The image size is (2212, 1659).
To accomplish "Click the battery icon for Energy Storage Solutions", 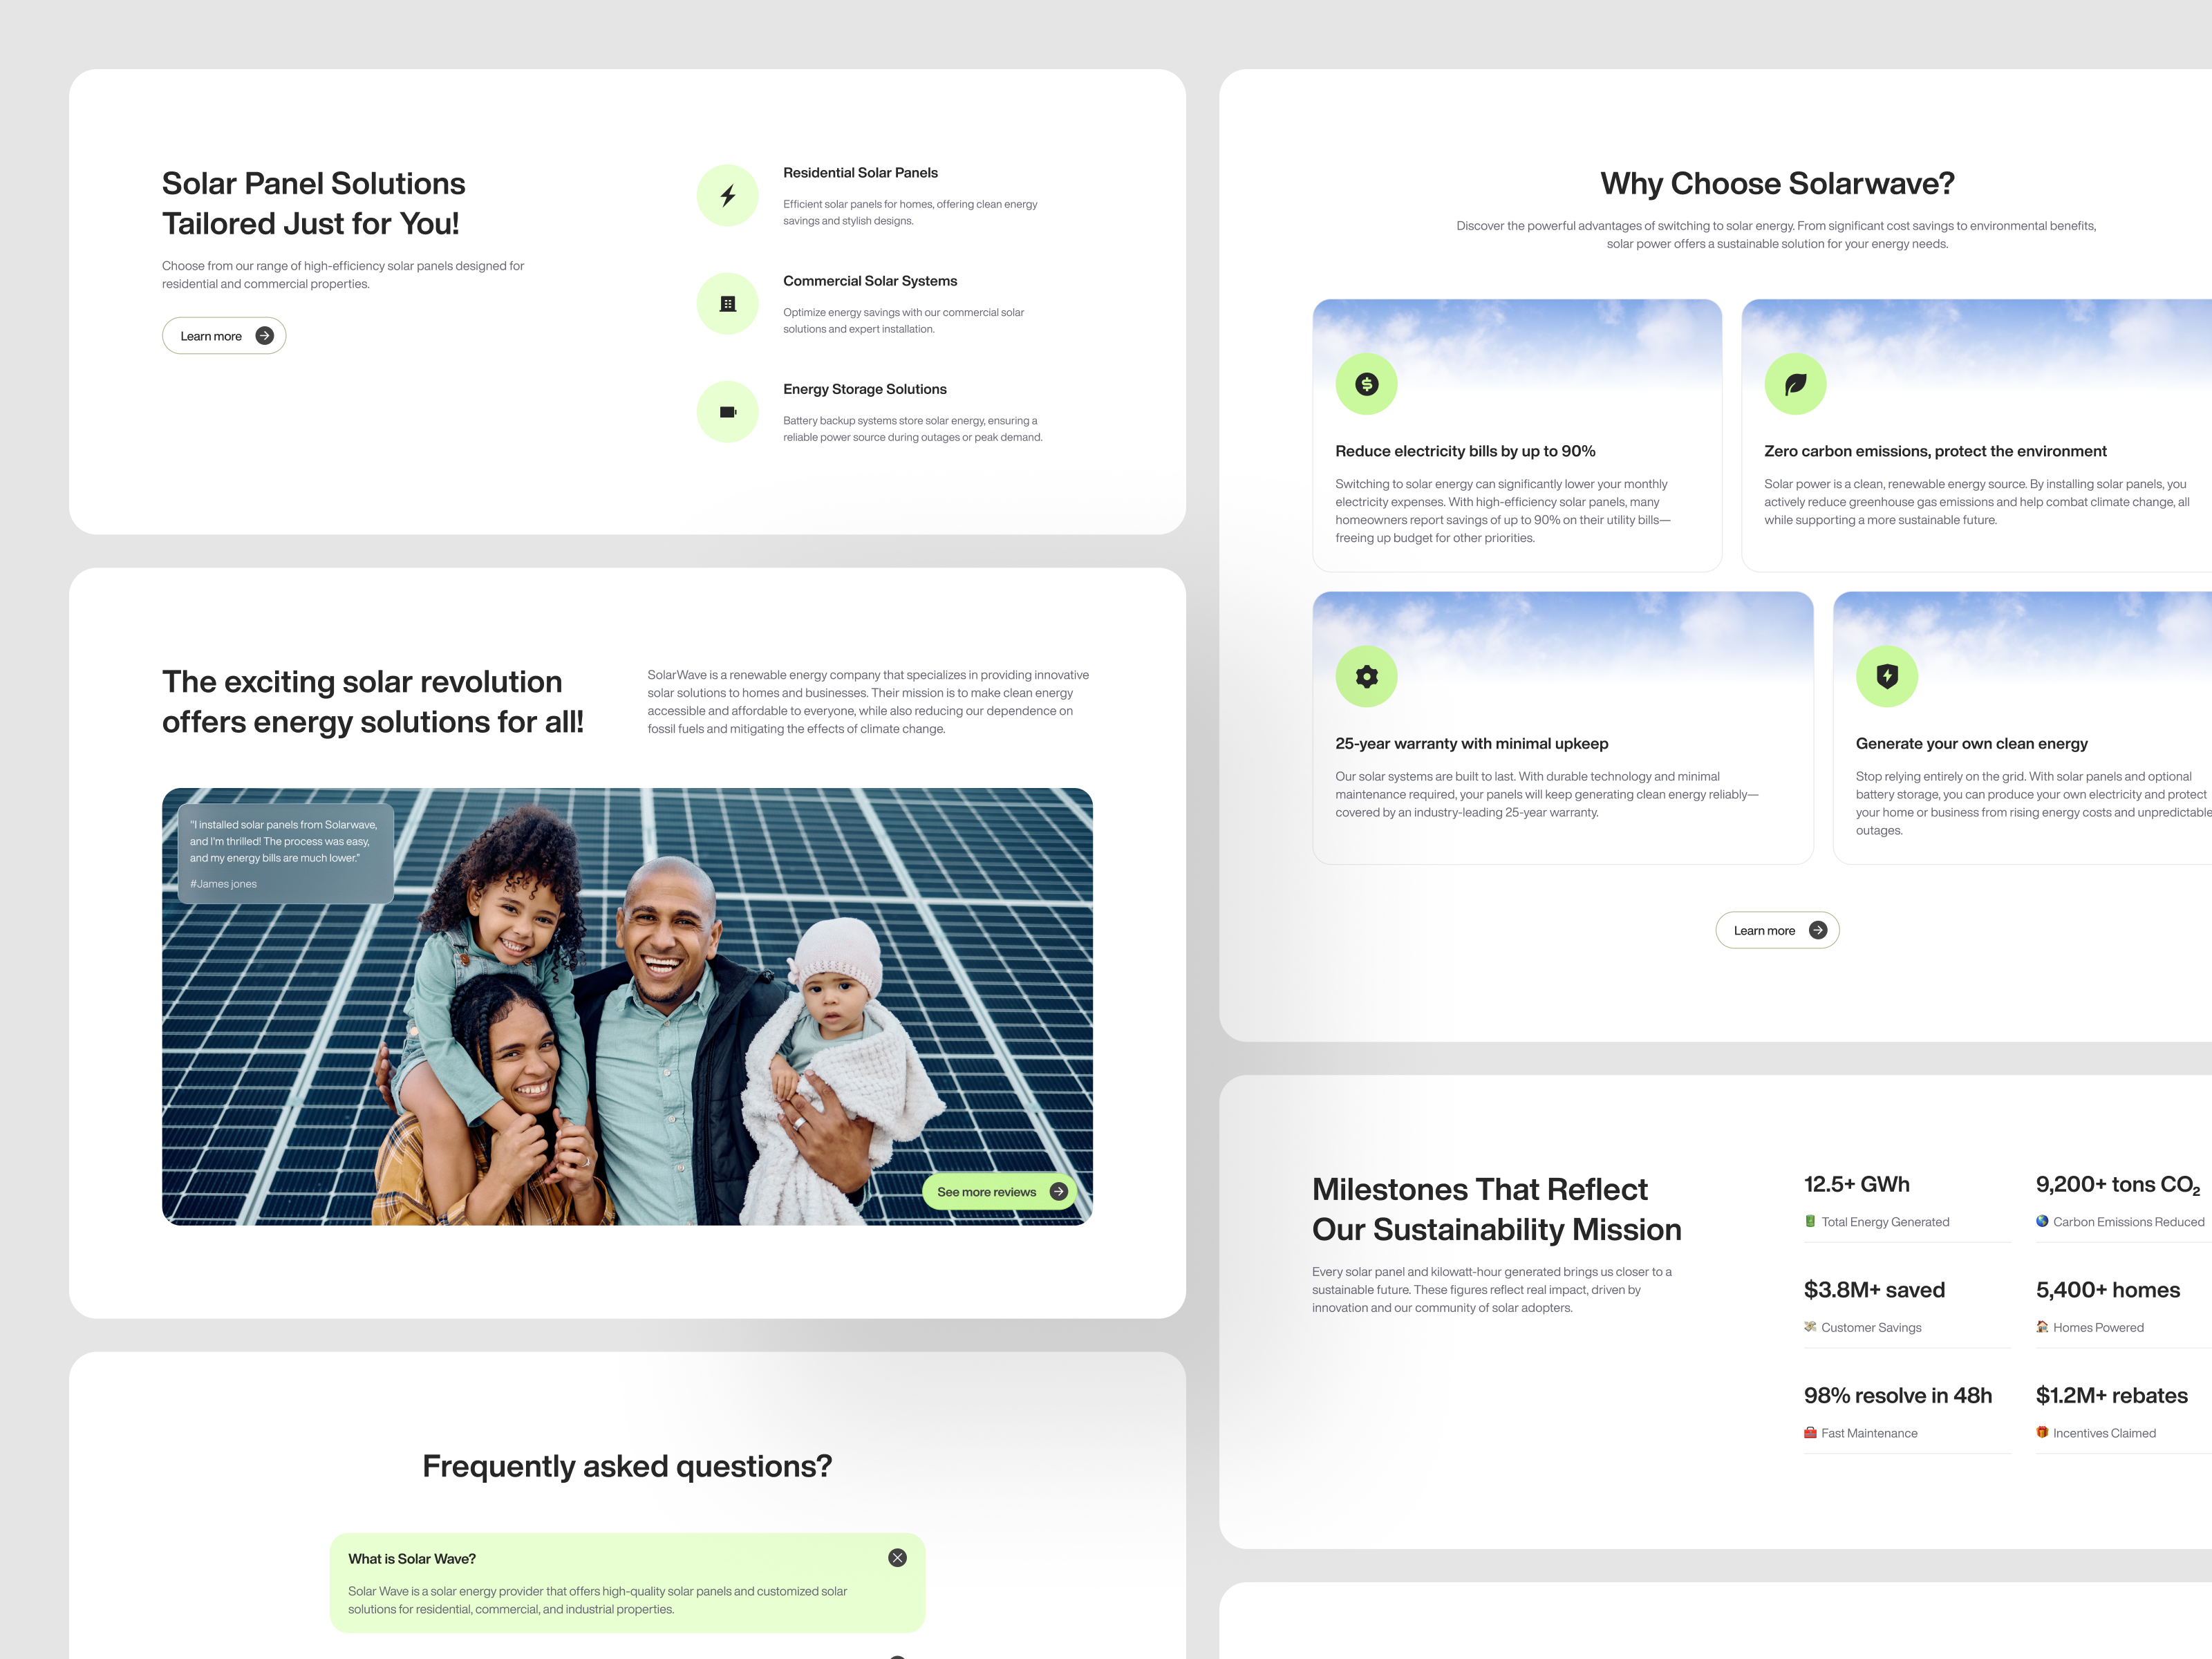I will coord(728,412).
